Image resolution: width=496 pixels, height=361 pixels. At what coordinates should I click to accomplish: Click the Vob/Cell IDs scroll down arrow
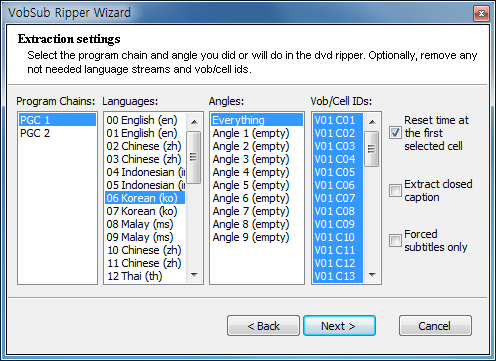coord(372,275)
